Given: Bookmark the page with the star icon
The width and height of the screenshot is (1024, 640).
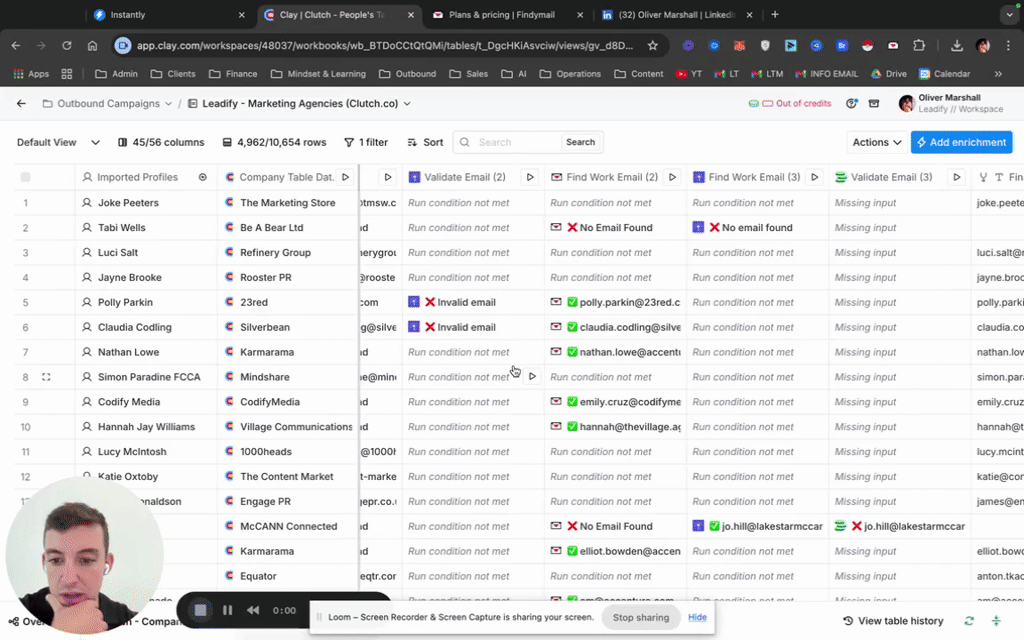Looking at the screenshot, I should click(653, 45).
